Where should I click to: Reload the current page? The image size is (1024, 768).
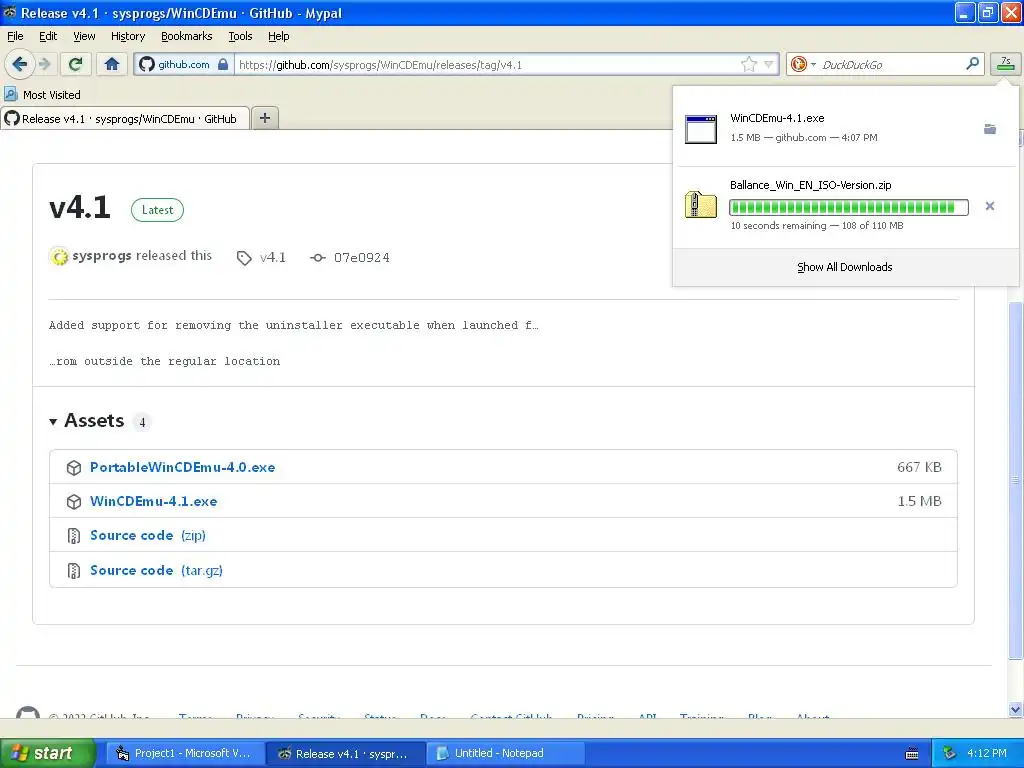[x=75, y=64]
